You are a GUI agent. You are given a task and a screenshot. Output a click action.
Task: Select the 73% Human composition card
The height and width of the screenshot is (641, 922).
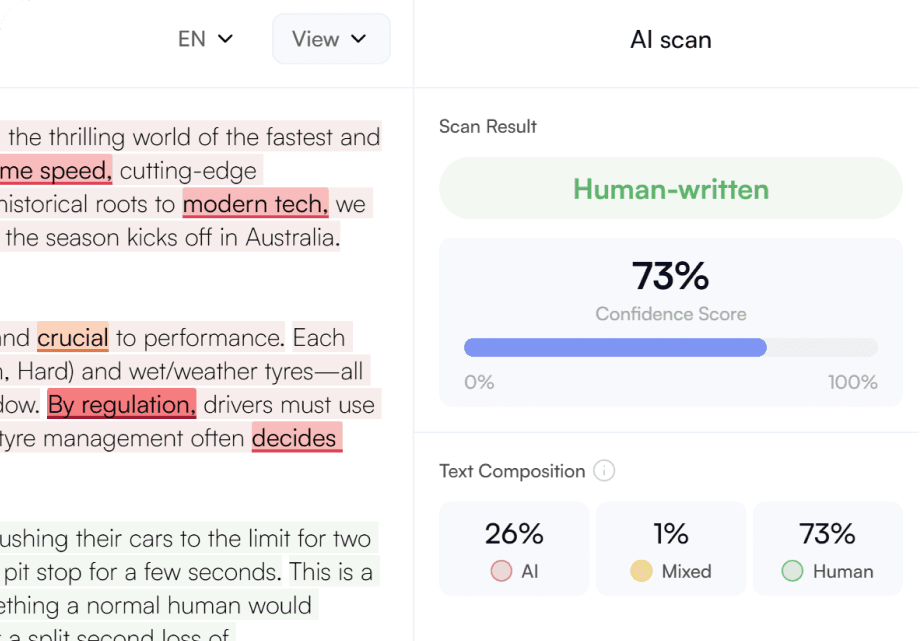click(x=828, y=549)
